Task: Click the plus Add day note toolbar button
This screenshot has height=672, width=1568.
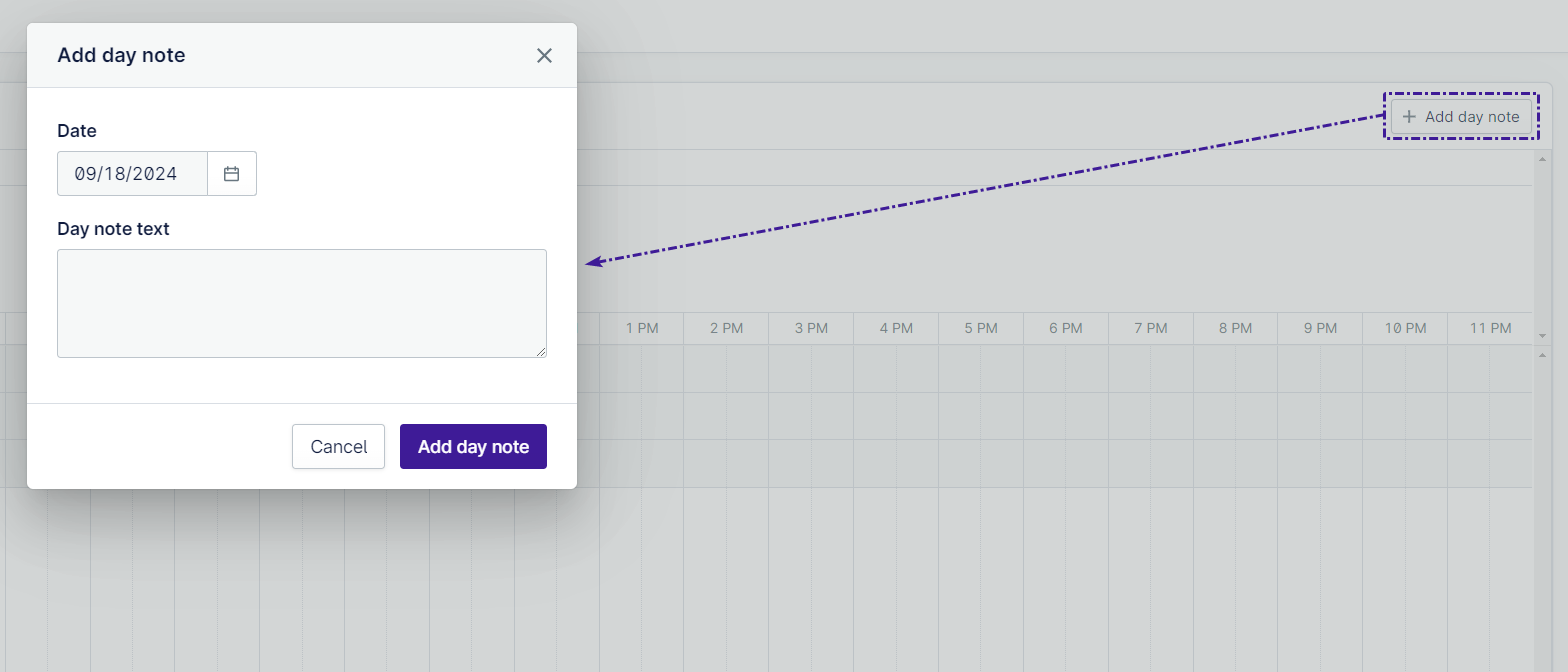Action: [x=1461, y=117]
